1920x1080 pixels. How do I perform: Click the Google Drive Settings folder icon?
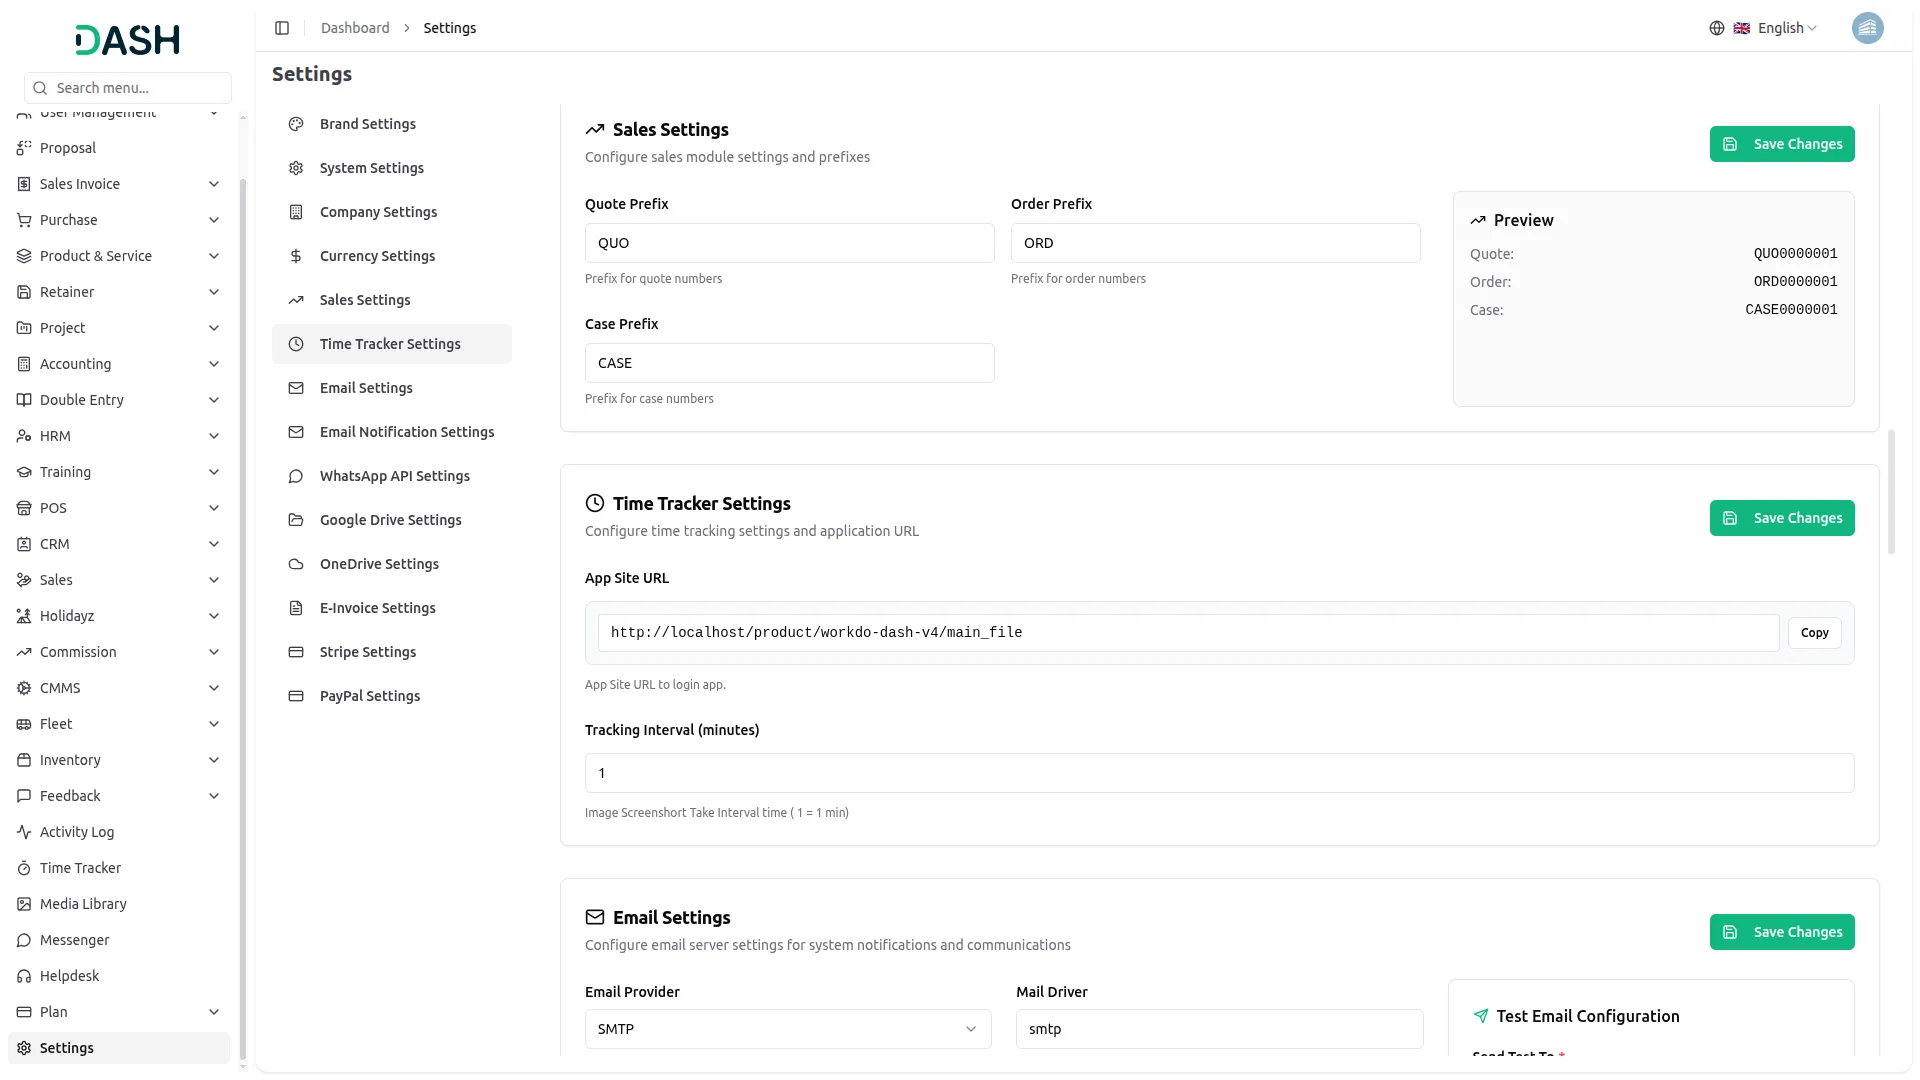click(x=296, y=520)
